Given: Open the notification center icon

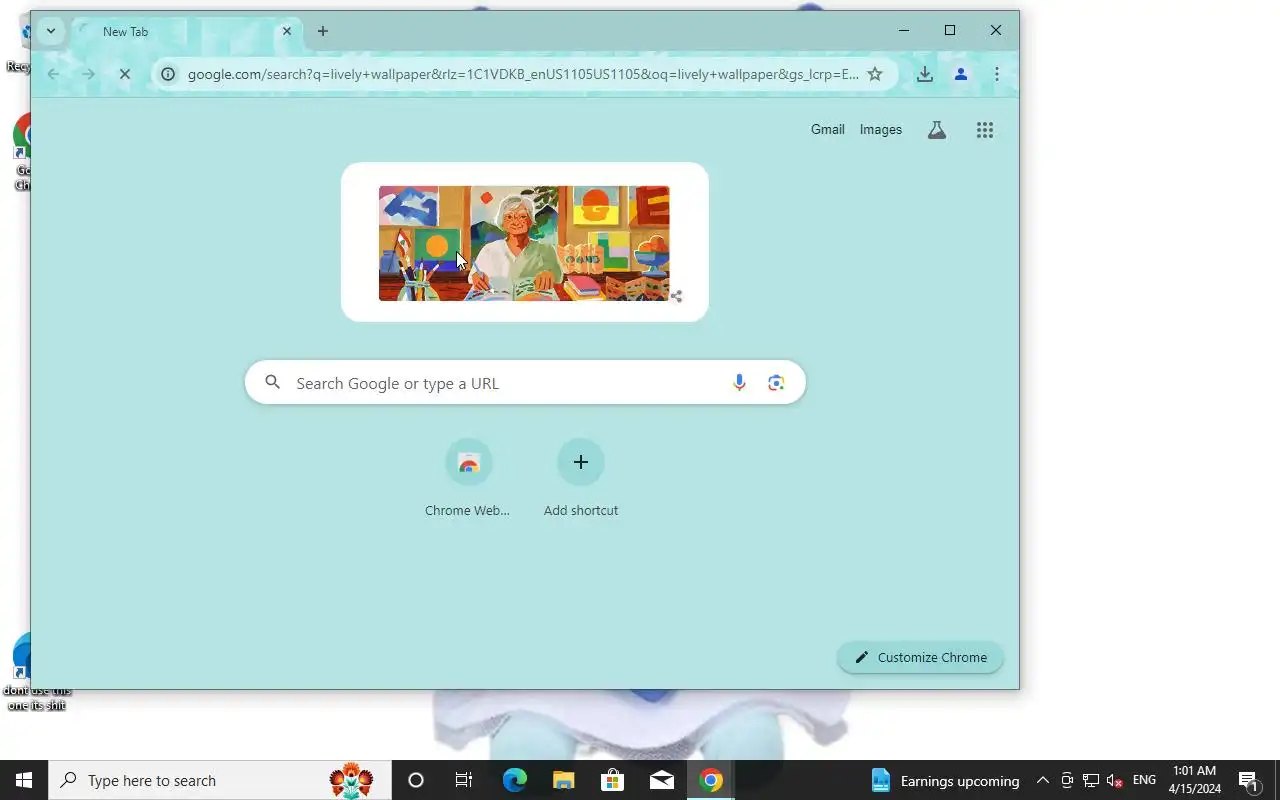Looking at the screenshot, I should click(x=1248, y=780).
